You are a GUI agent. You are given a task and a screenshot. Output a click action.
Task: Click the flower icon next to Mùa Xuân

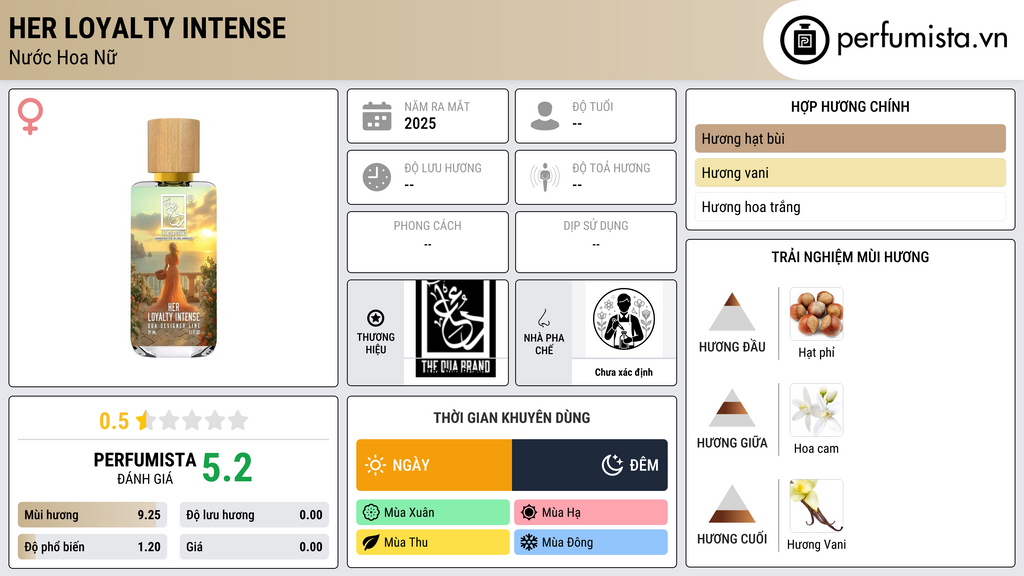point(371,513)
